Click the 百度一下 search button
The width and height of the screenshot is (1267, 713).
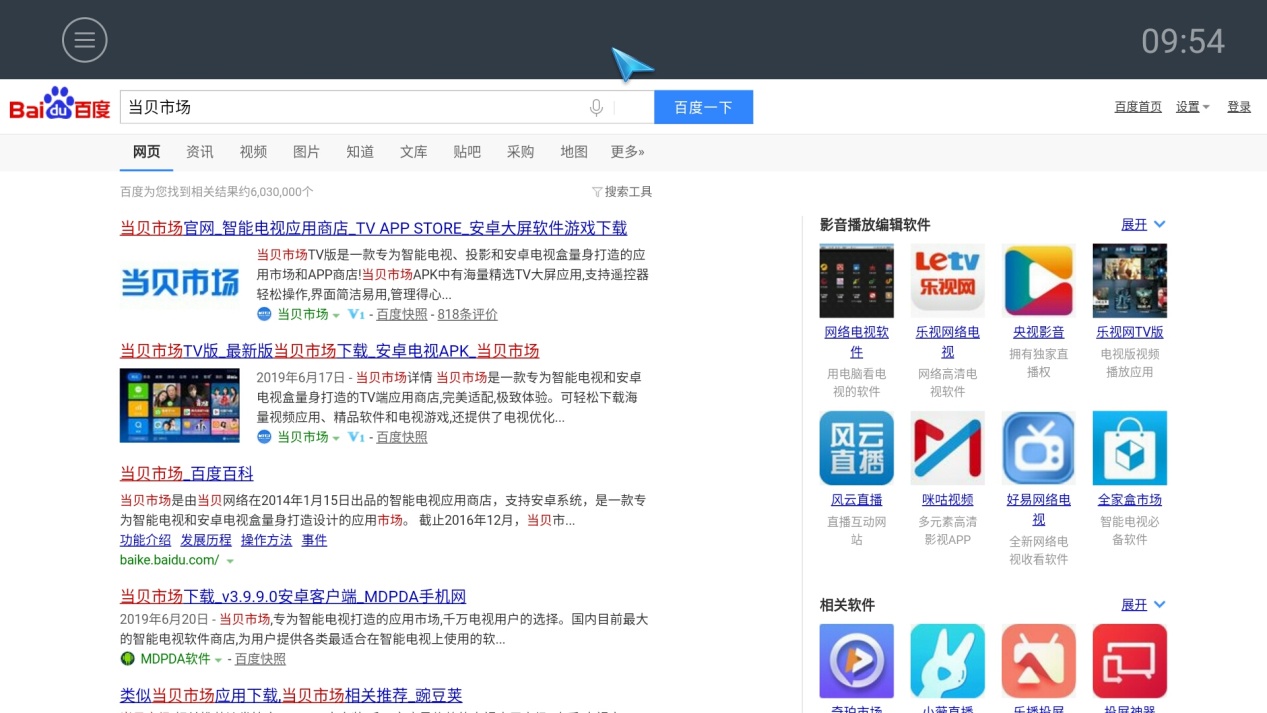click(x=703, y=107)
